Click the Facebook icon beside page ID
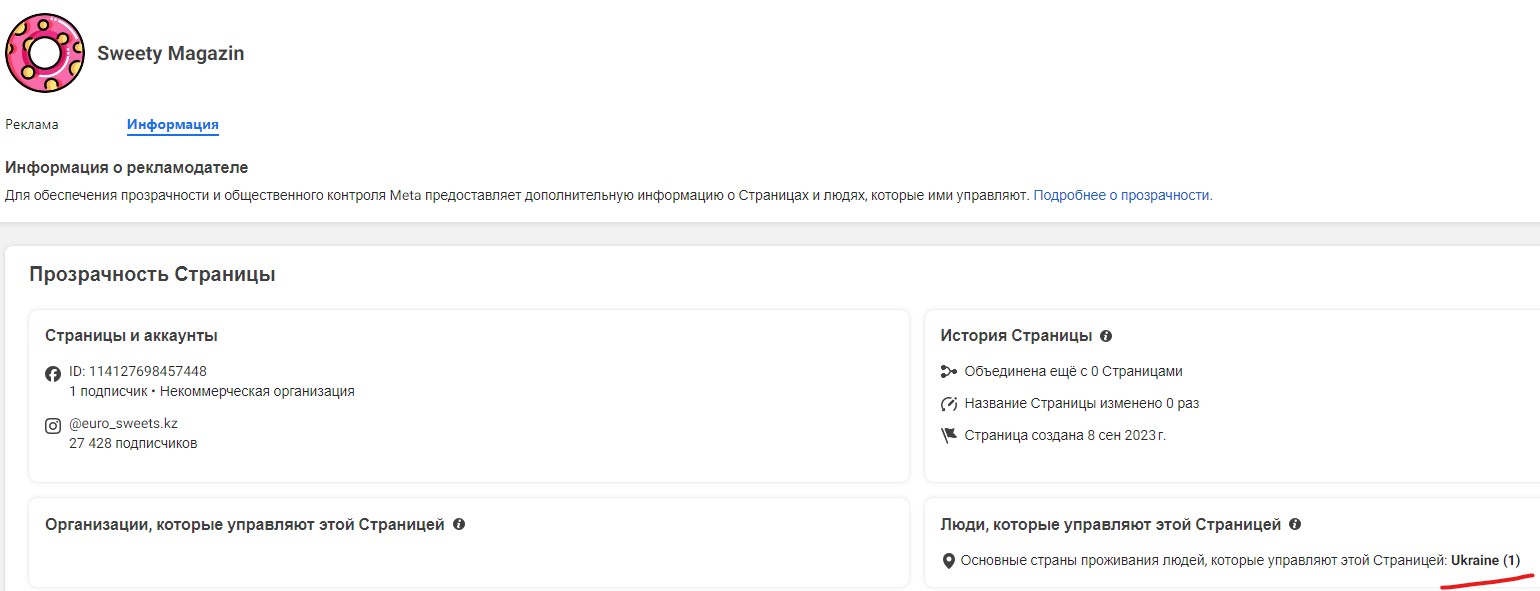 tap(54, 374)
